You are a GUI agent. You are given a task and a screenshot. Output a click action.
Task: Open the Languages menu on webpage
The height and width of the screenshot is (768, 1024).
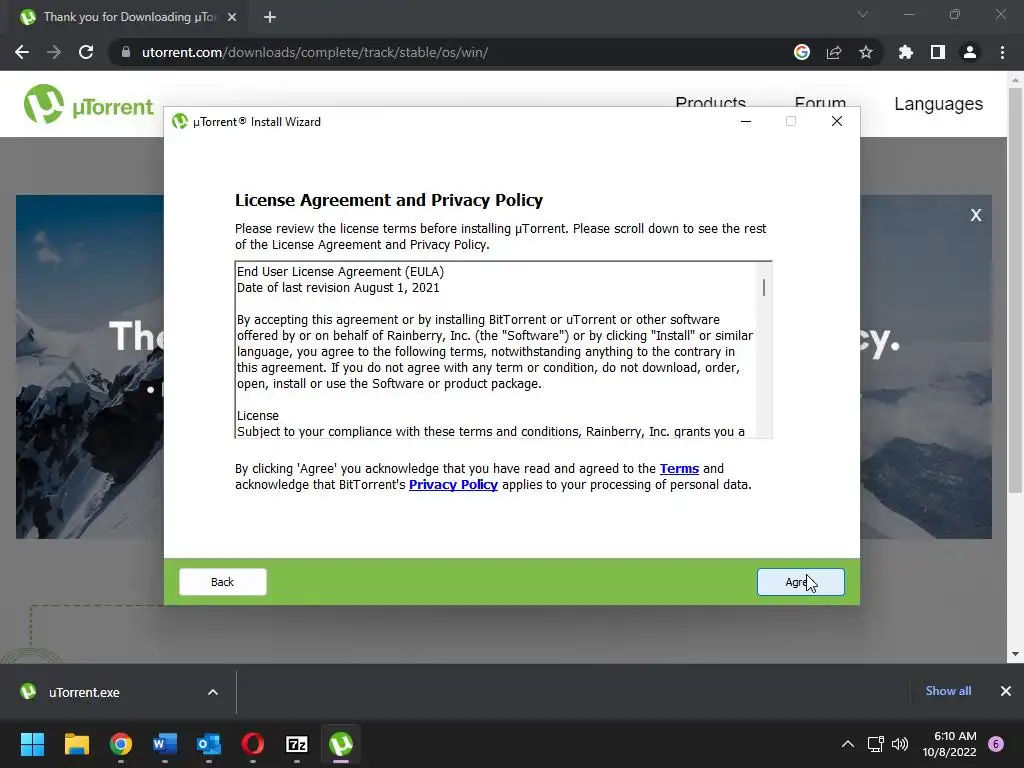(938, 104)
